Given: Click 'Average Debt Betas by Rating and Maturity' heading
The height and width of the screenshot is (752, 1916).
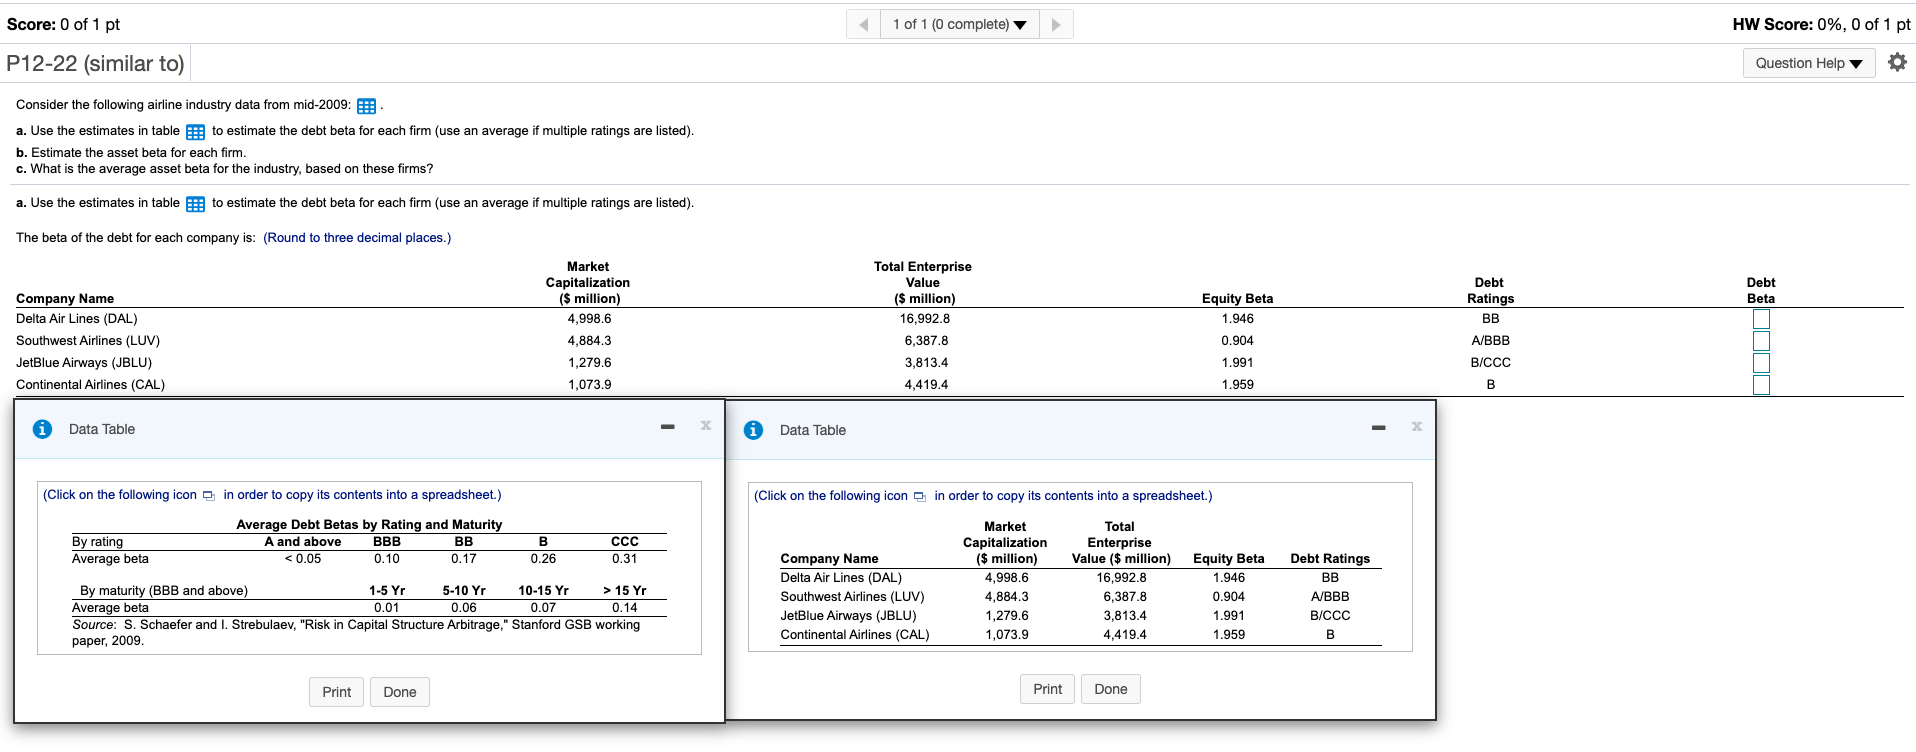Looking at the screenshot, I should click(x=369, y=525).
